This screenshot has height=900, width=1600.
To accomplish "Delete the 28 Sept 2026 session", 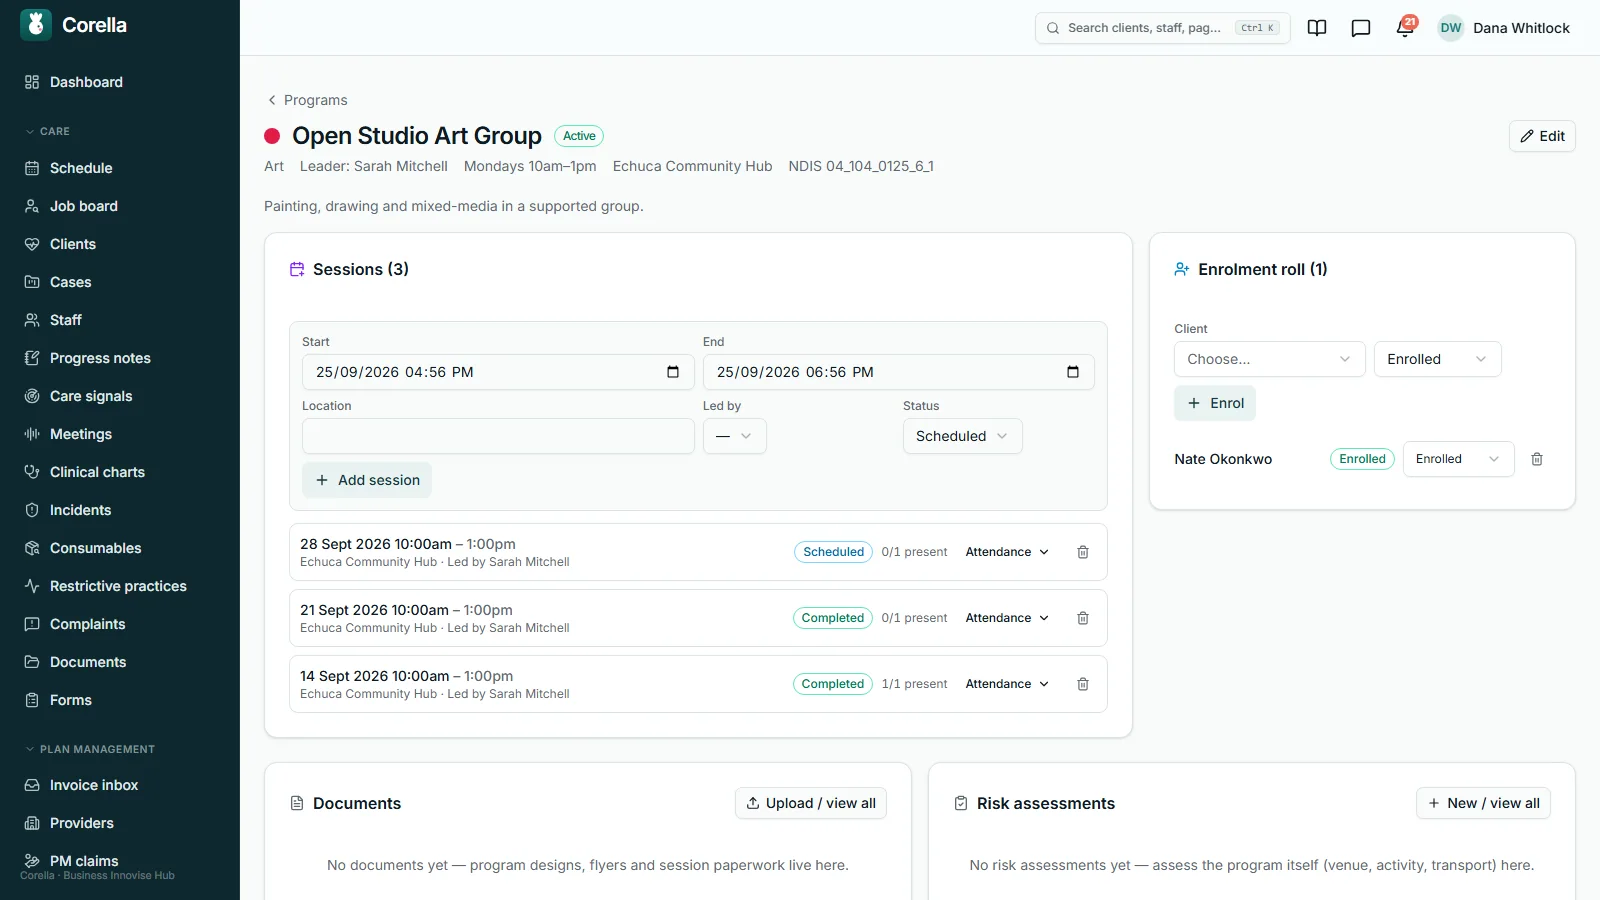I will (1082, 552).
